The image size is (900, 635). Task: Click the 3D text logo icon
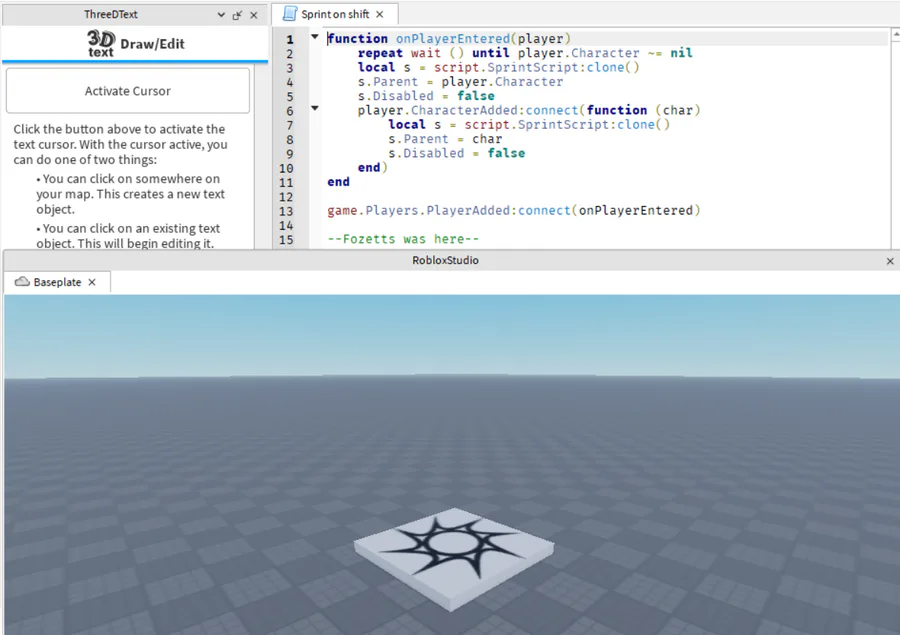click(x=101, y=44)
